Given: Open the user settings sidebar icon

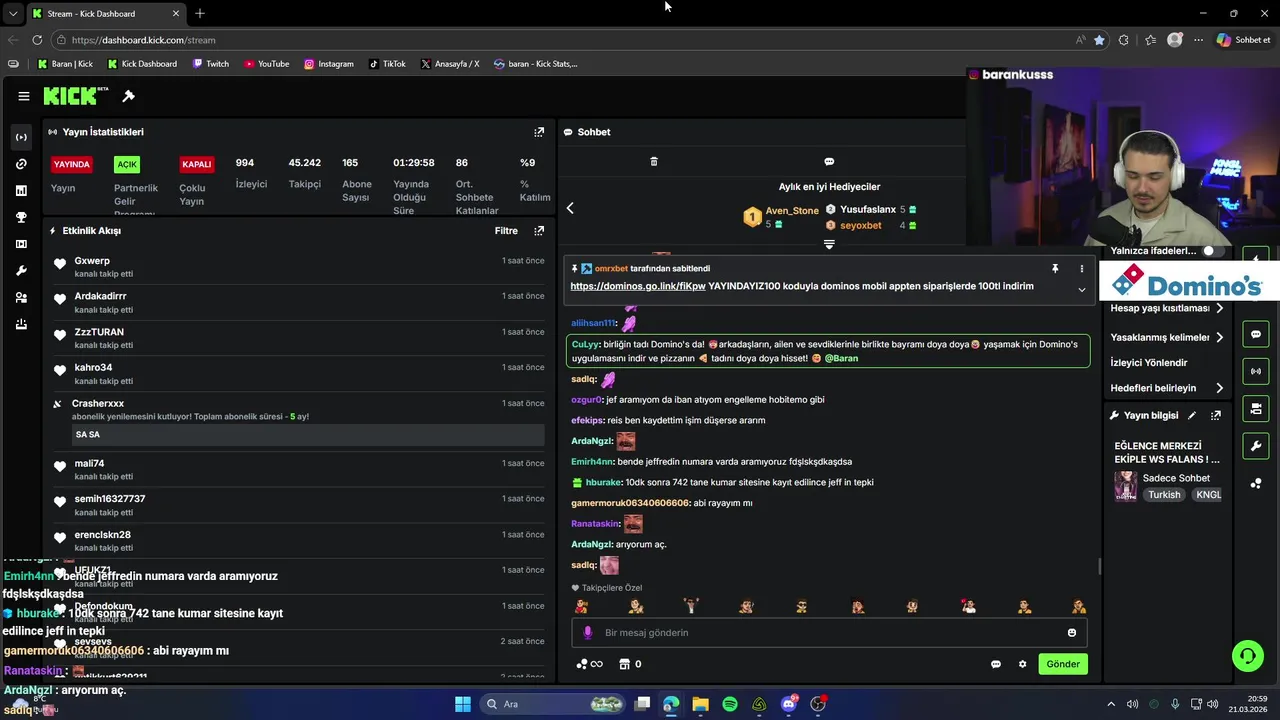Looking at the screenshot, I should [x=21, y=298].
